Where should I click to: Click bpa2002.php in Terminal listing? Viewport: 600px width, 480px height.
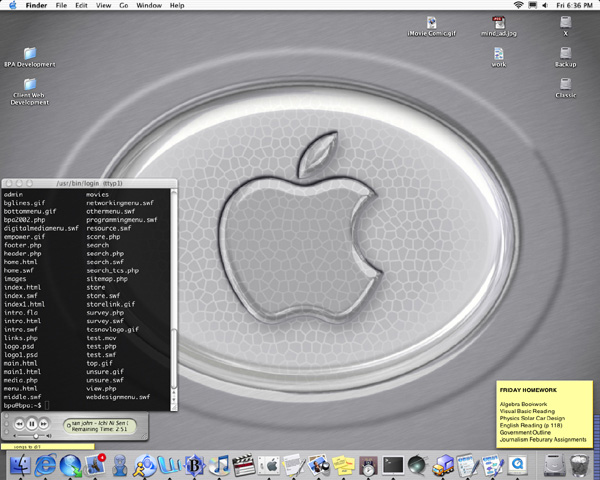(24, 220)
